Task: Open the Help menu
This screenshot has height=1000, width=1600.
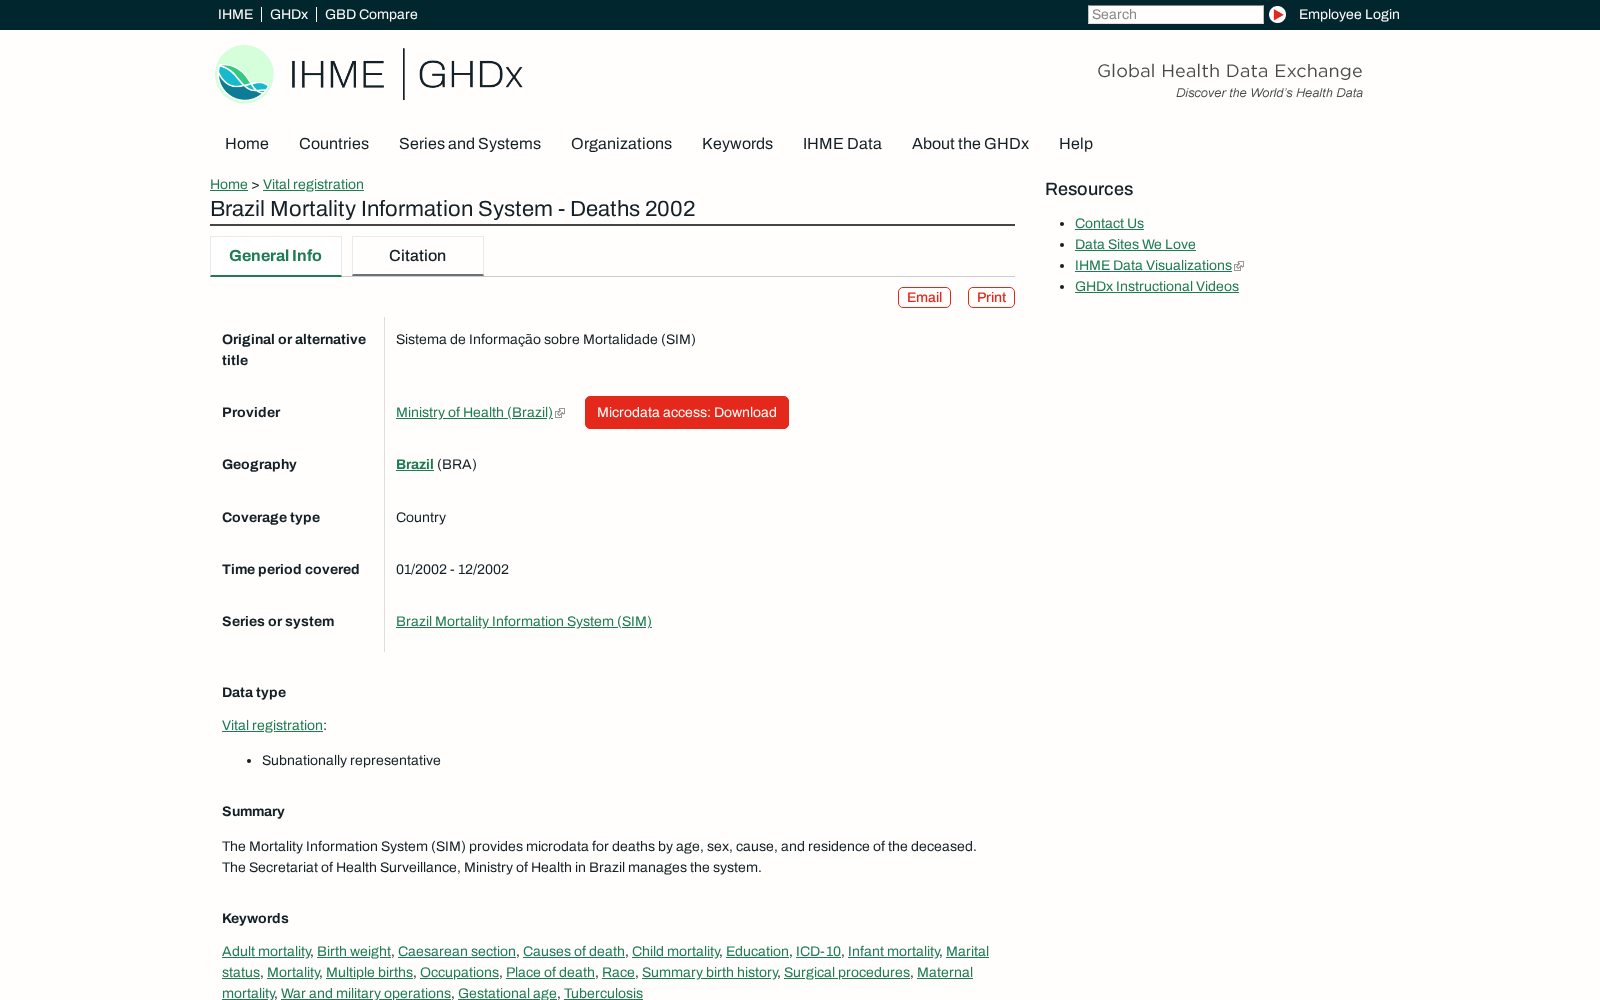Action: [1076, 144]
